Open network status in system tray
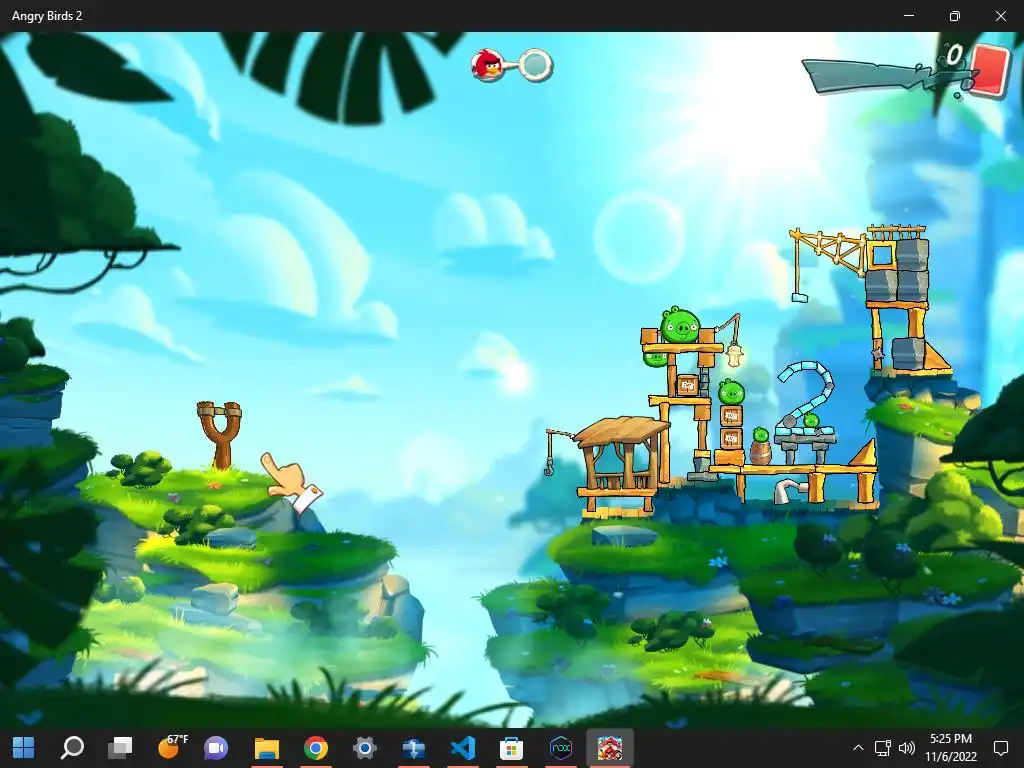Viewport: 1024px width, 768px height. tap(882, 748)
